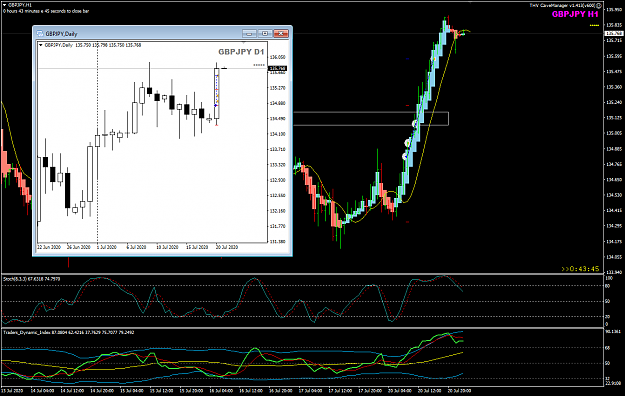Click the 20 level on Stochastic scale
The width and height of the screenshot is (625, 396).
(608, 317)
